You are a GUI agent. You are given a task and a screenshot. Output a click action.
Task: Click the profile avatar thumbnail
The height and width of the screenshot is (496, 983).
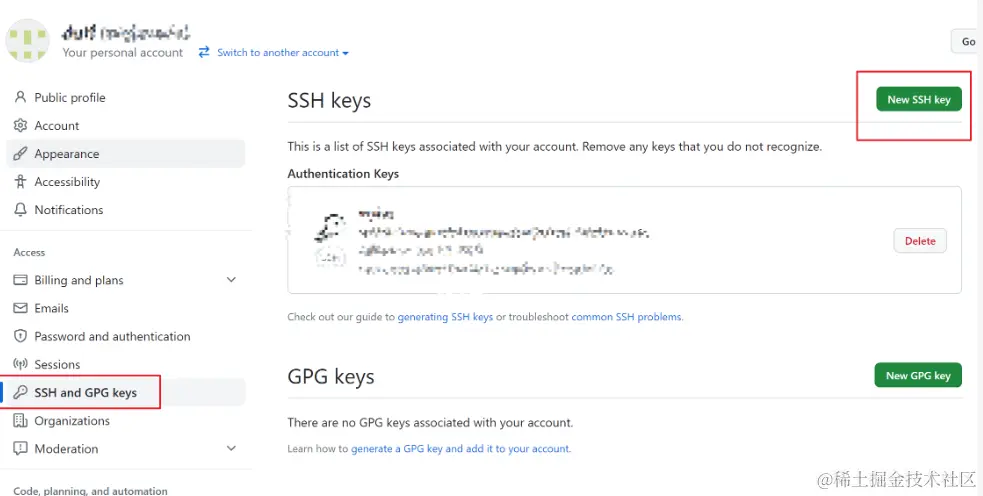coord(29,42)
